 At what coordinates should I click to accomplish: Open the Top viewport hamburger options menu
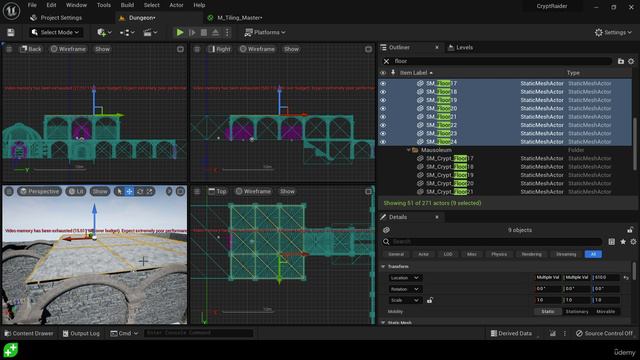pos(197,191)
